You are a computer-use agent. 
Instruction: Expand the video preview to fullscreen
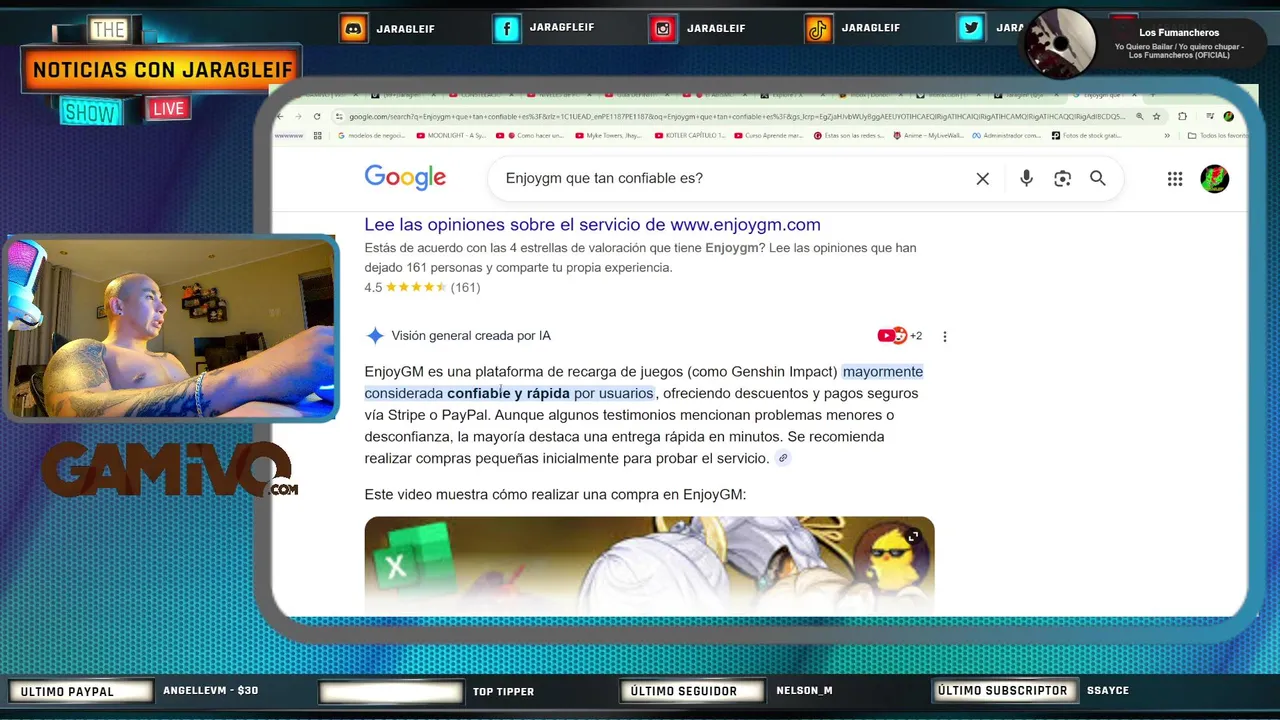(x=913, y=537)
